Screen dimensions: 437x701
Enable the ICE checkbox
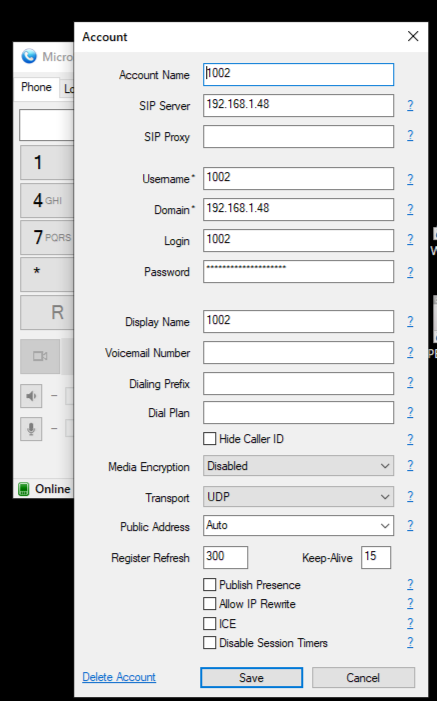tap(209, 623)
